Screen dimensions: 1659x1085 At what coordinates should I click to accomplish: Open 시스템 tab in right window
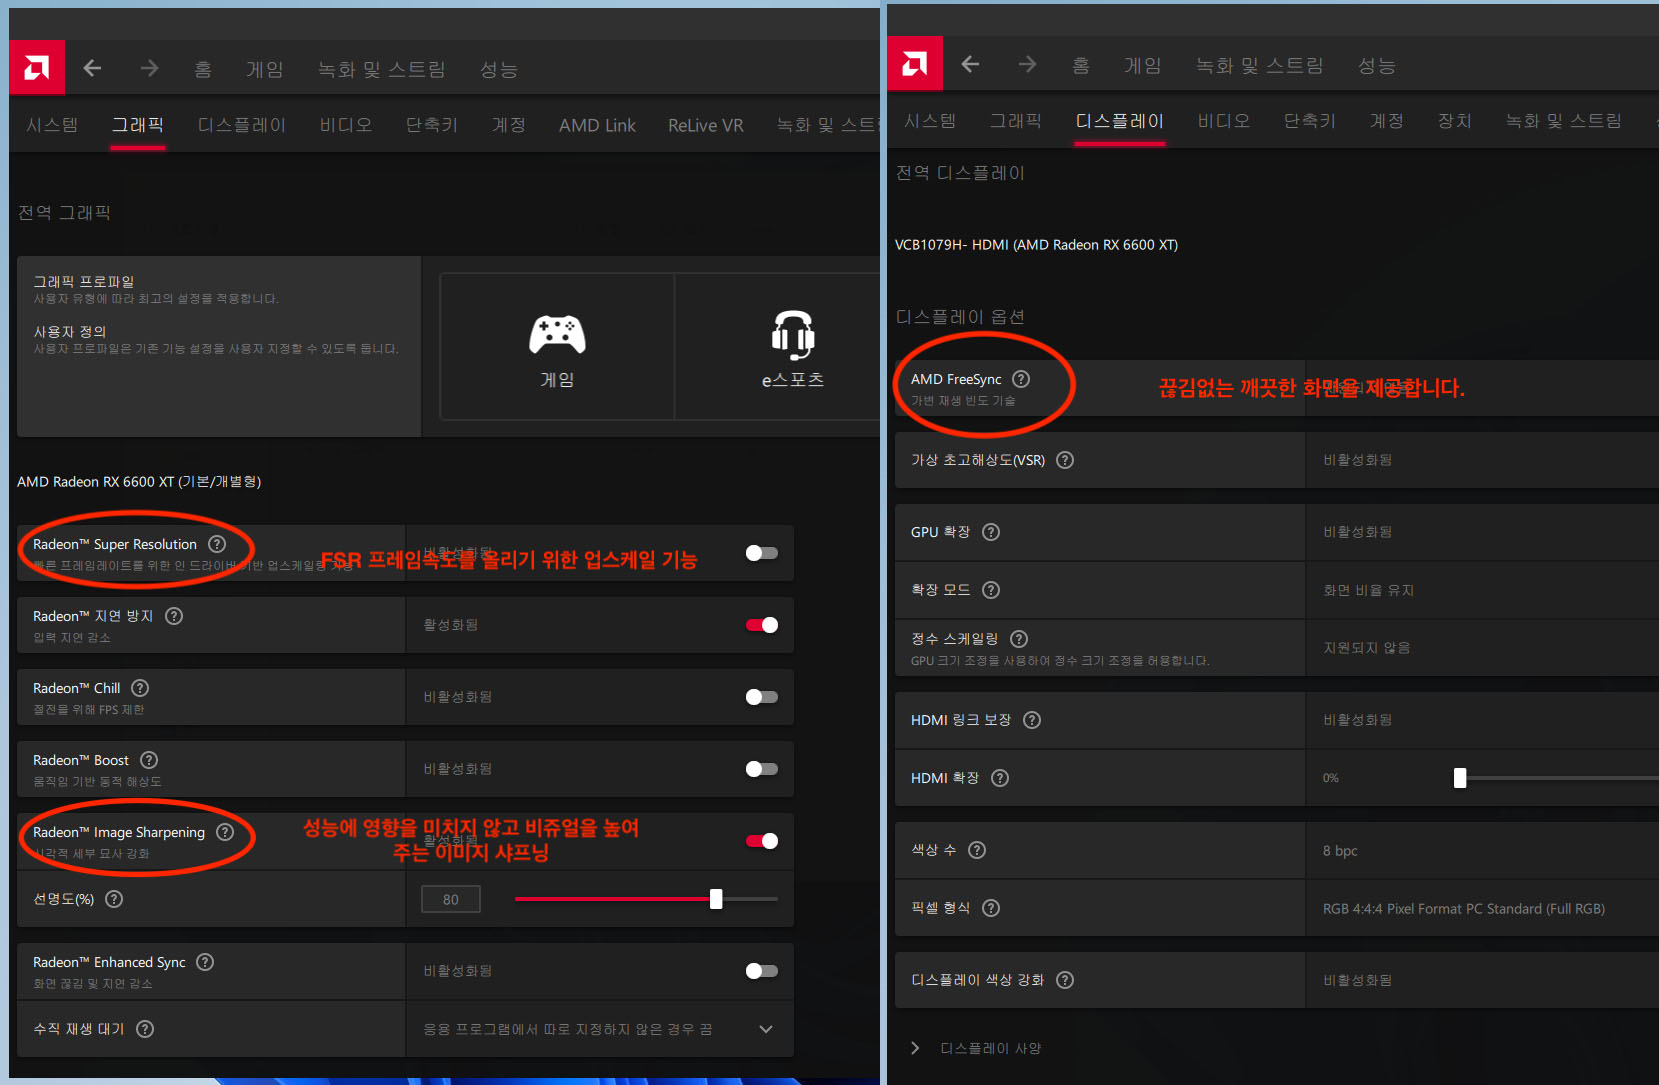[930, 121]
